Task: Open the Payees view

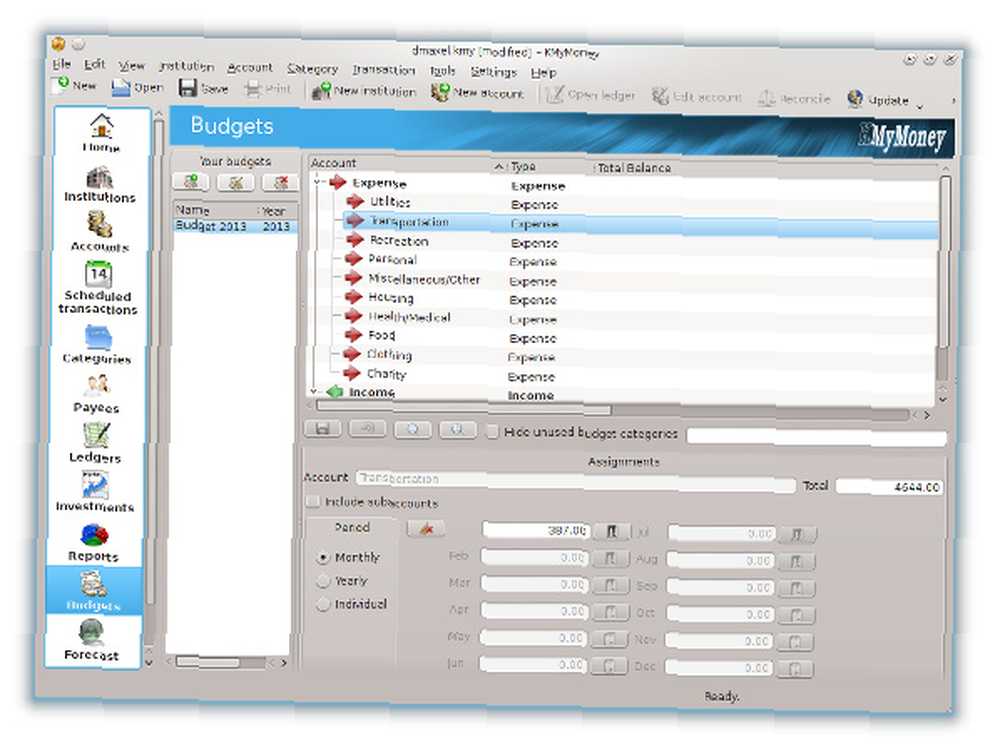Action: tap(96, 394)
